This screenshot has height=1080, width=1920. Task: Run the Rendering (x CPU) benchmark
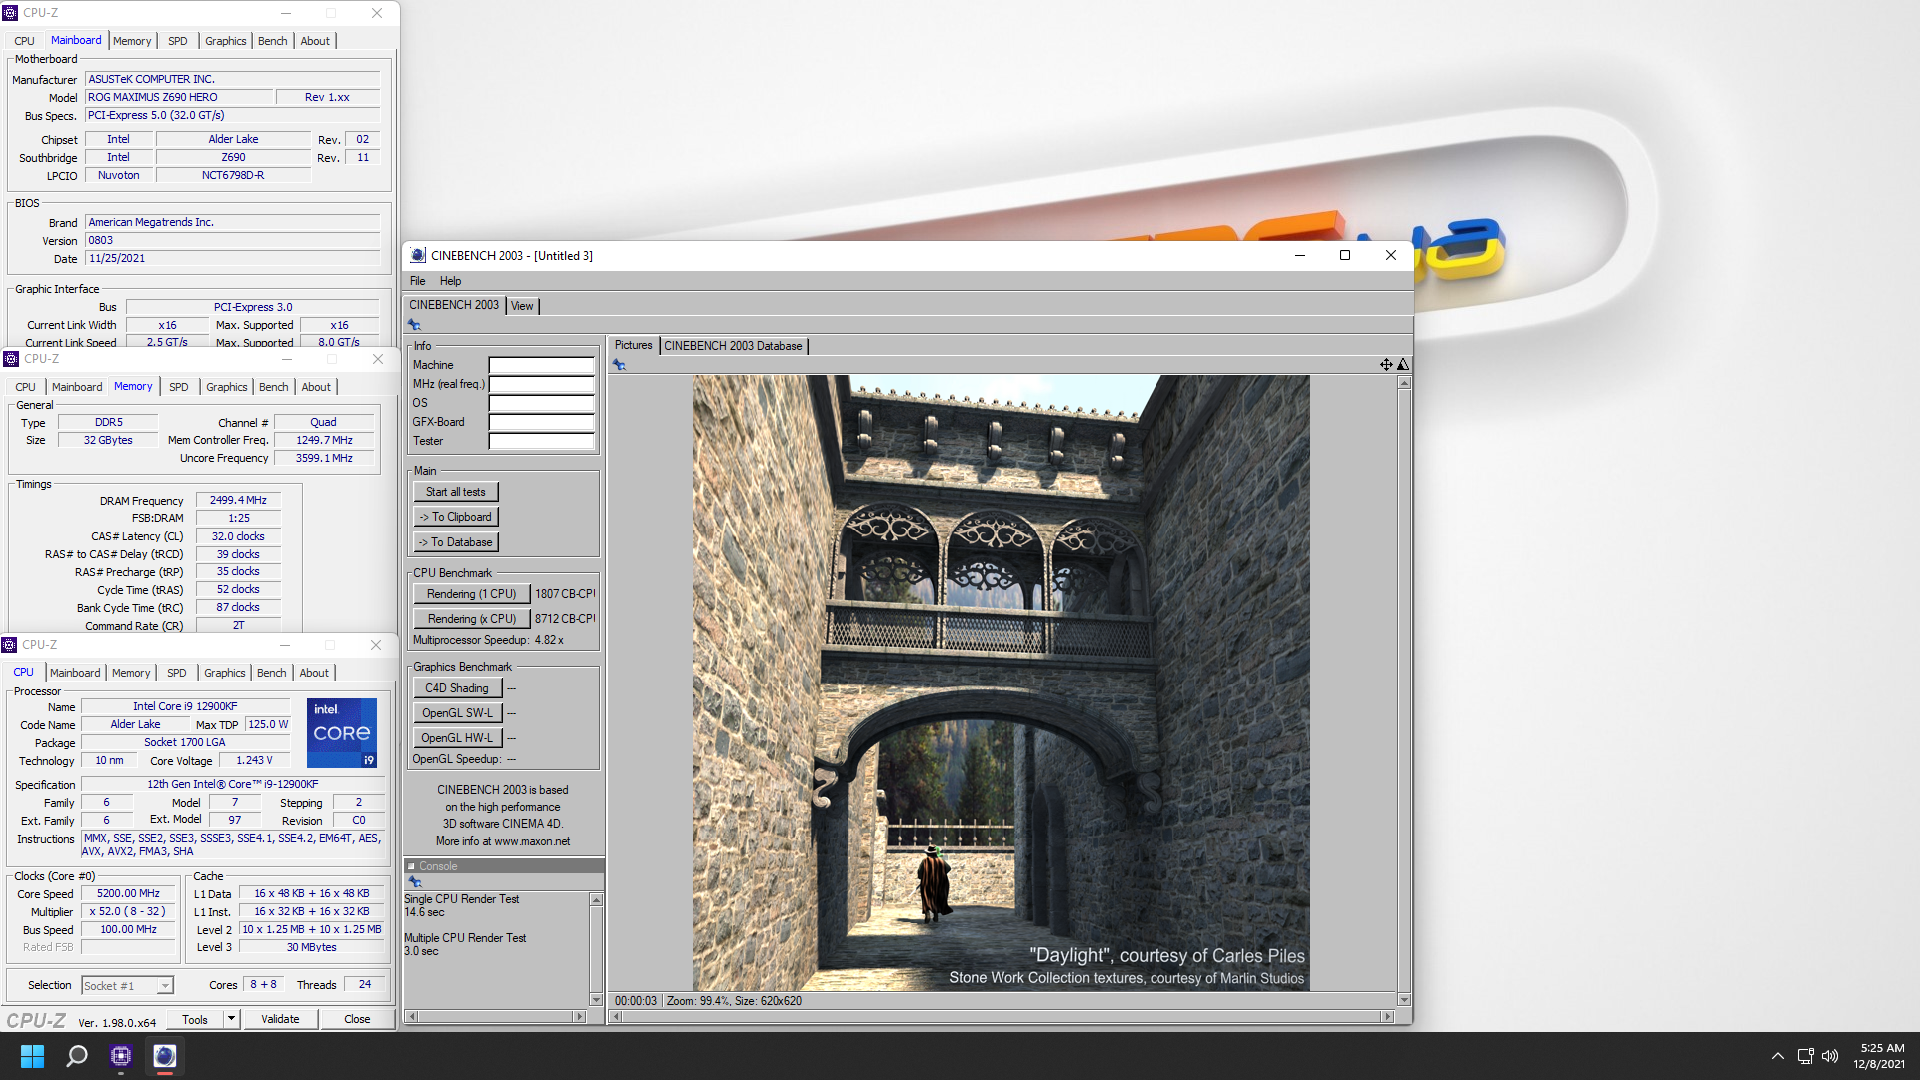[x=471, y=619]
